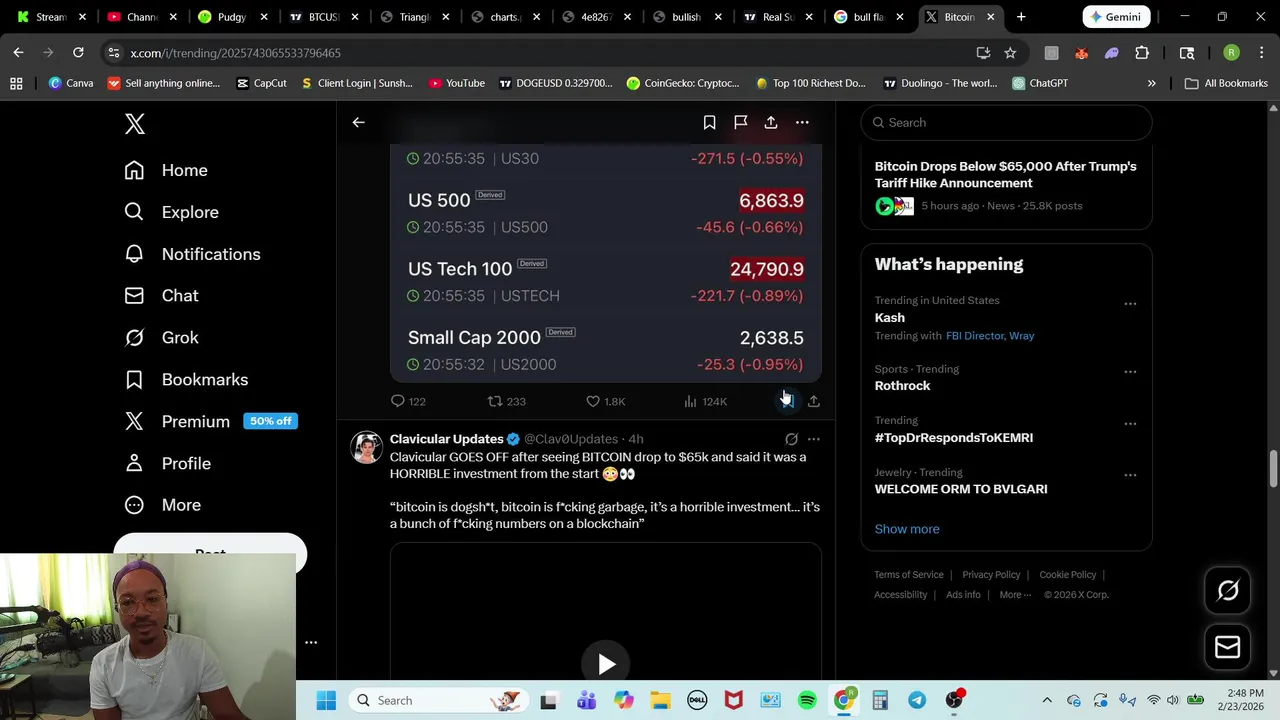Open All Bookmarks folder
This screenshot has height=720, width=1280.
point(1226,83)
